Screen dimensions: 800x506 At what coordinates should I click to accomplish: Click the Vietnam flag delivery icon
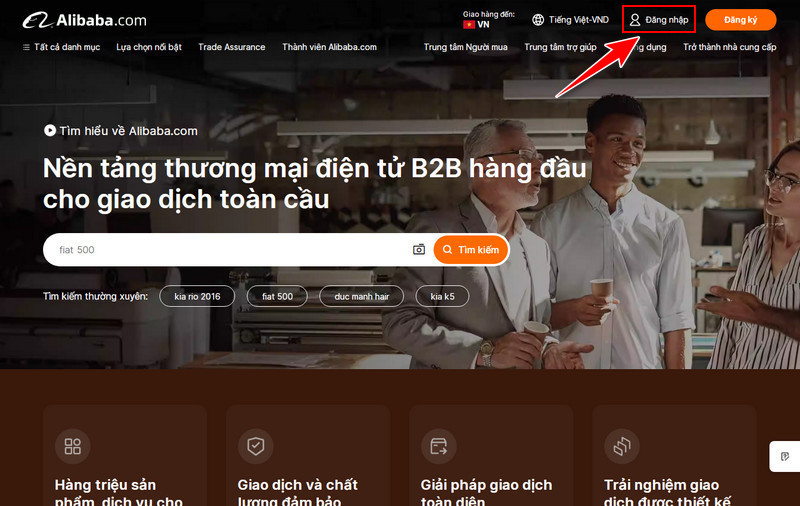tap(468, 24)
